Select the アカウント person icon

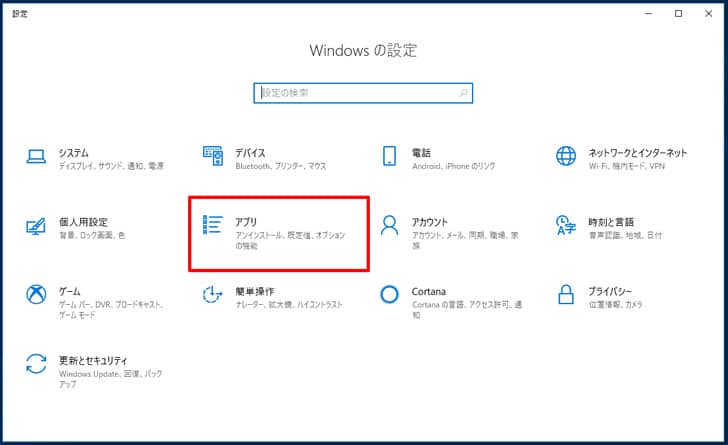[x=389, y=226]
